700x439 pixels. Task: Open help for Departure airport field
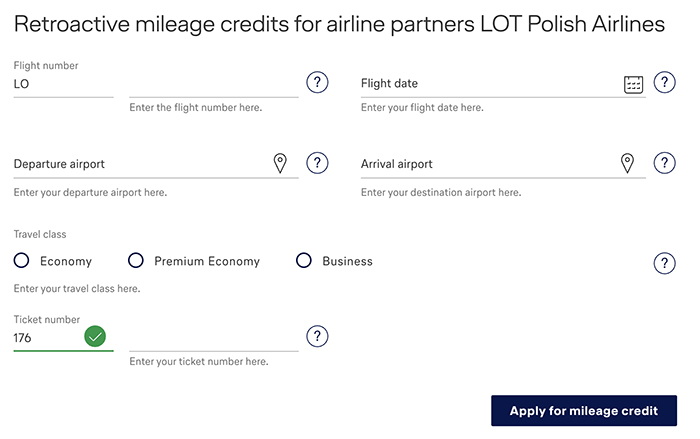[x=317, y=163]
